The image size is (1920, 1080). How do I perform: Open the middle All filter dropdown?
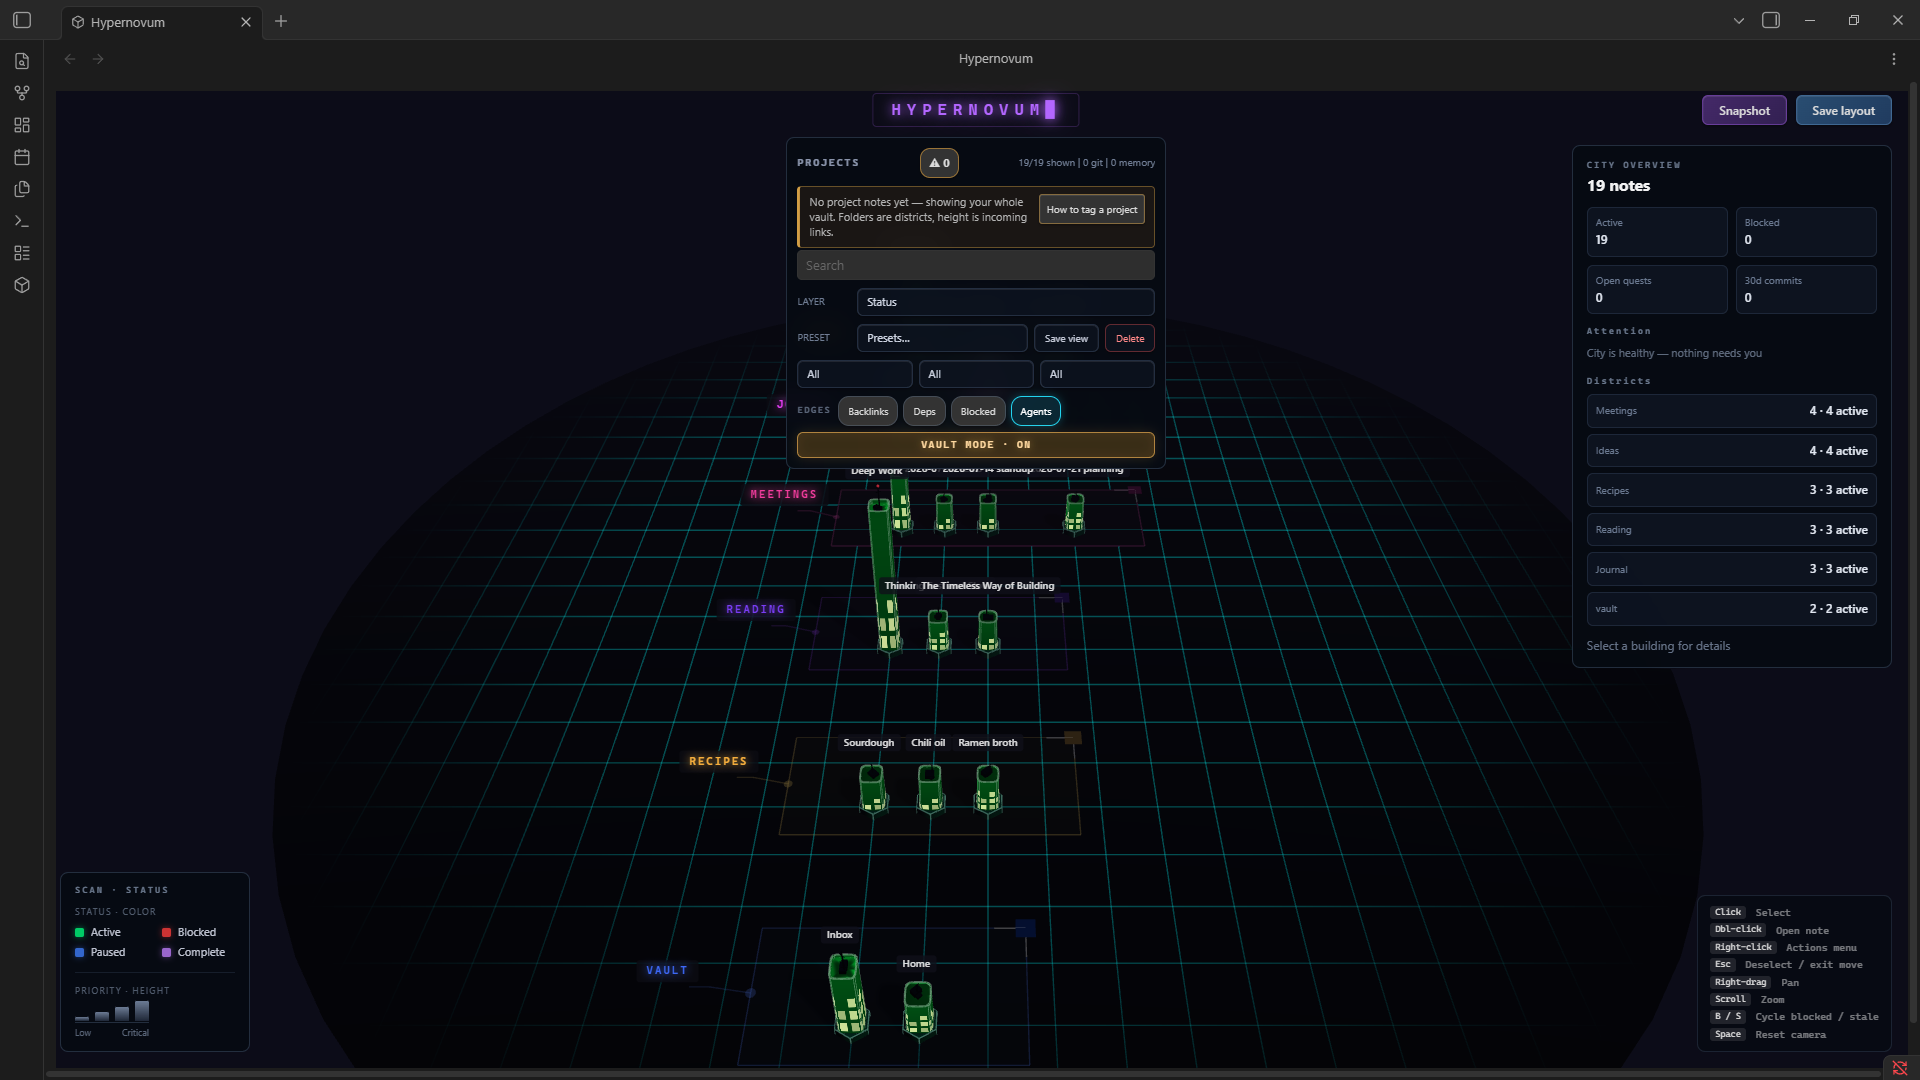point(976,375)
